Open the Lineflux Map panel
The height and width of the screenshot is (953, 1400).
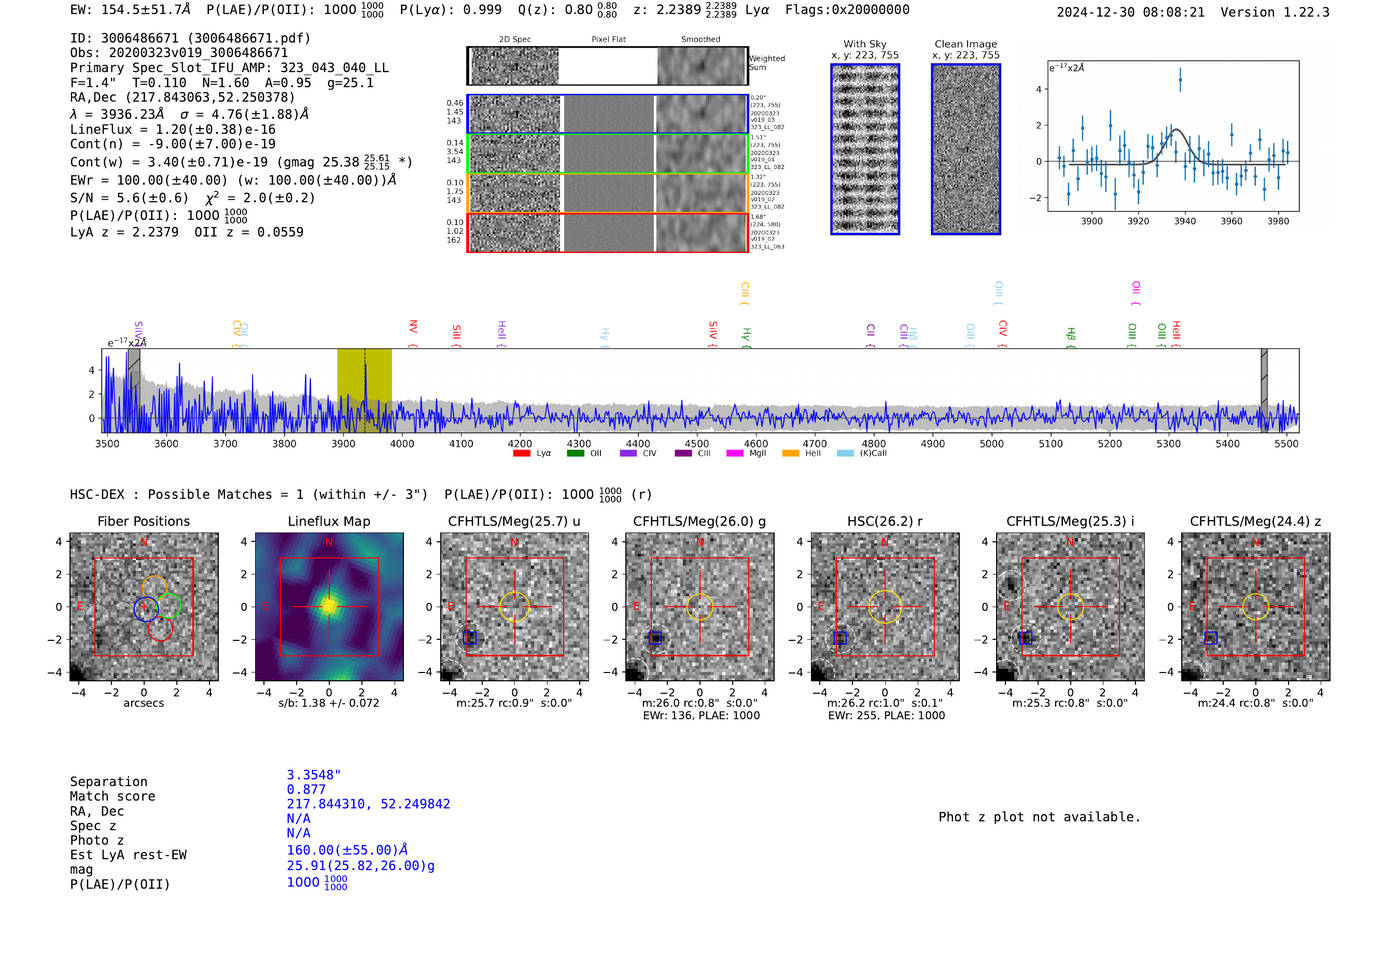(329, 607)
